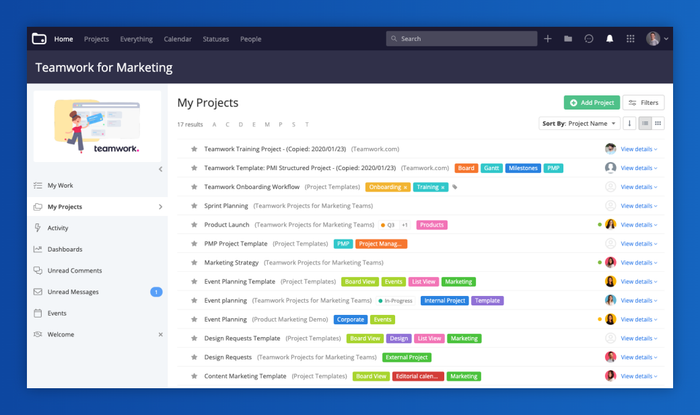Expand View details for Marketing Strategy
Viewport: 700px width, 415px height.
tap(639, 262)
